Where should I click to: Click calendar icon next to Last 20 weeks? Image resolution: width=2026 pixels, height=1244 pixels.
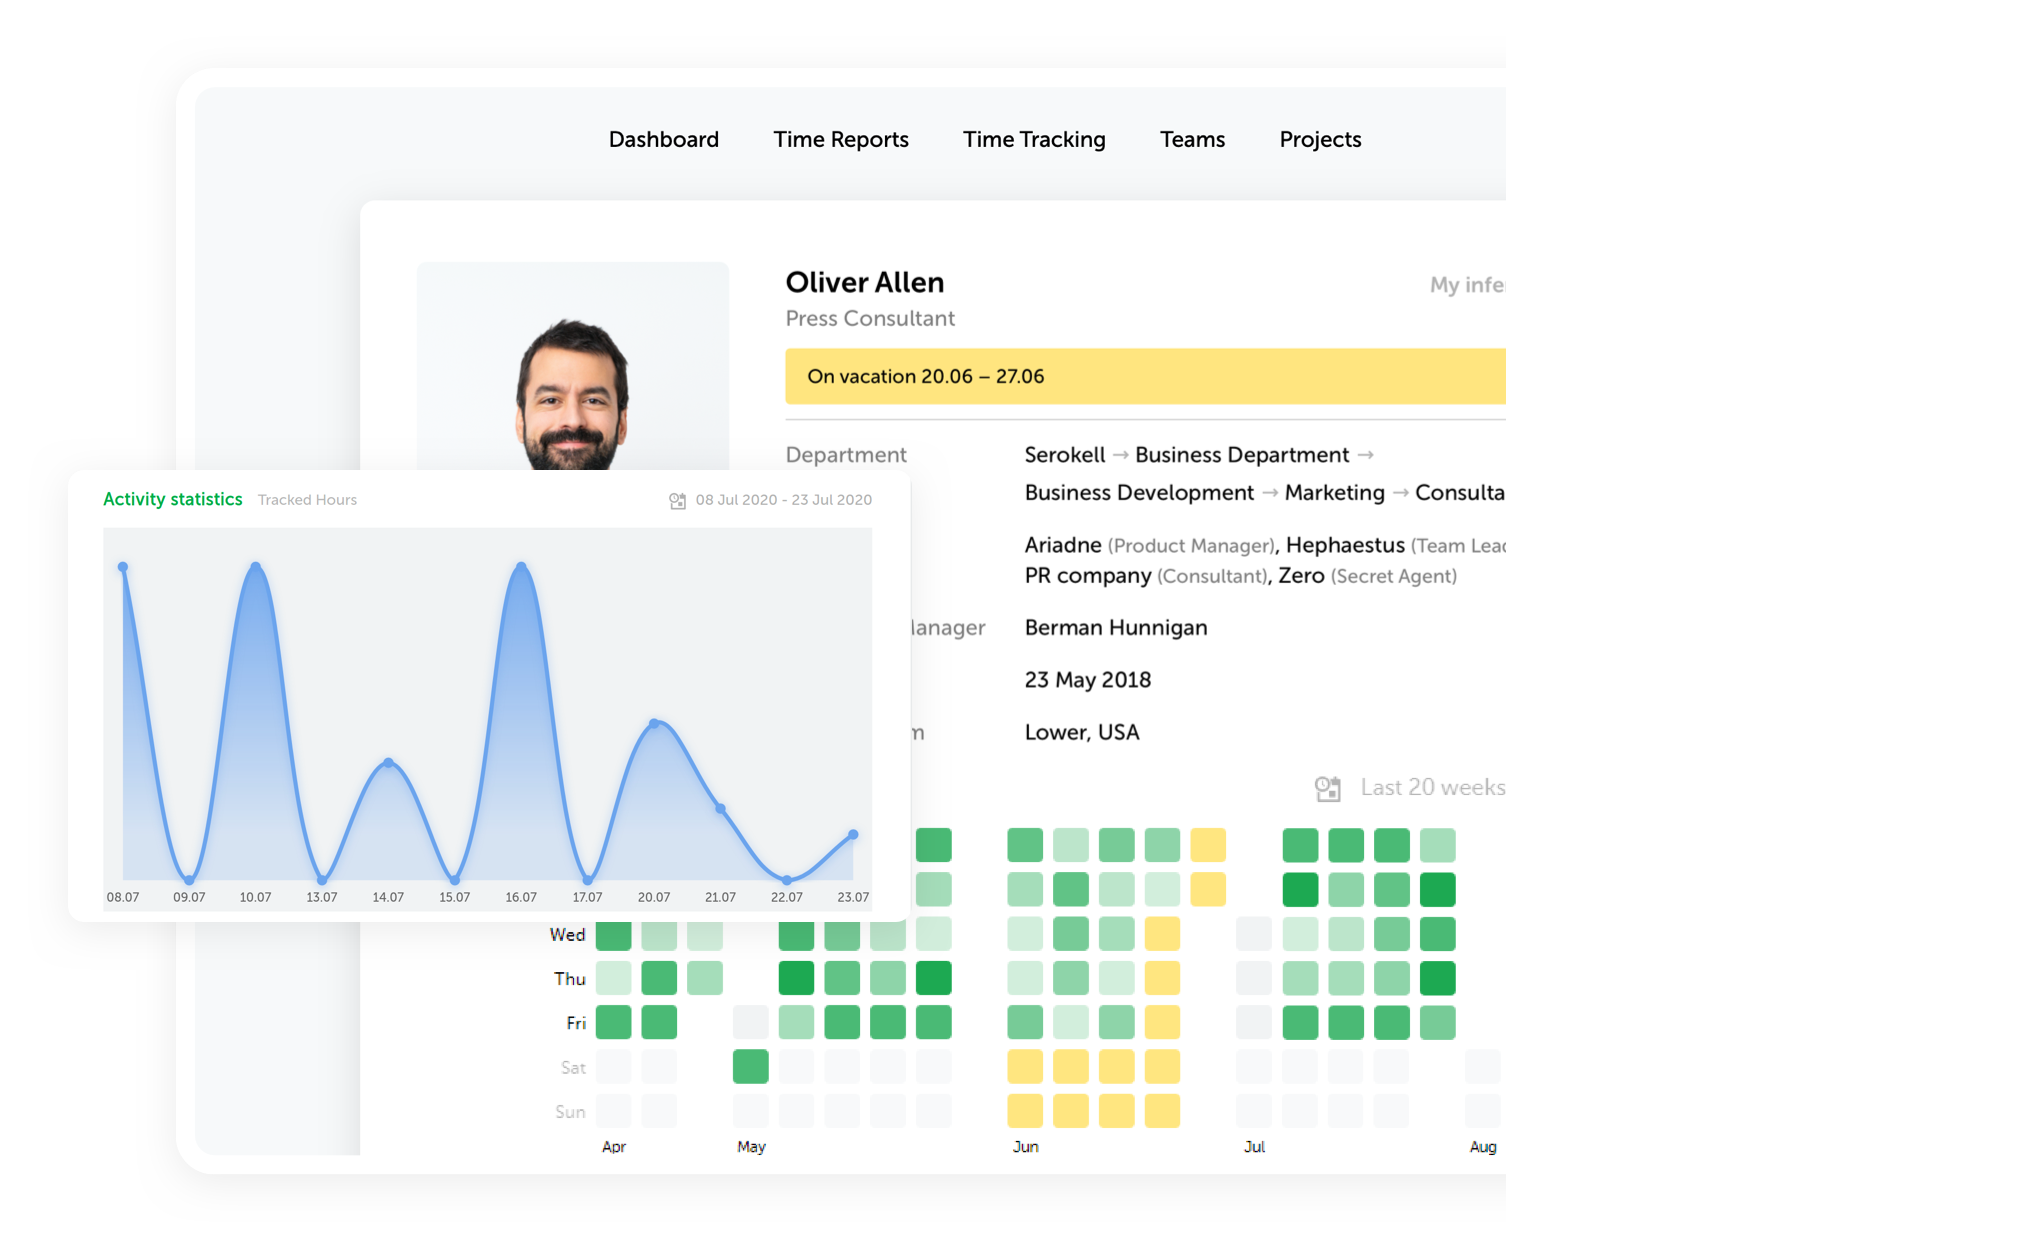point(1327,789)
